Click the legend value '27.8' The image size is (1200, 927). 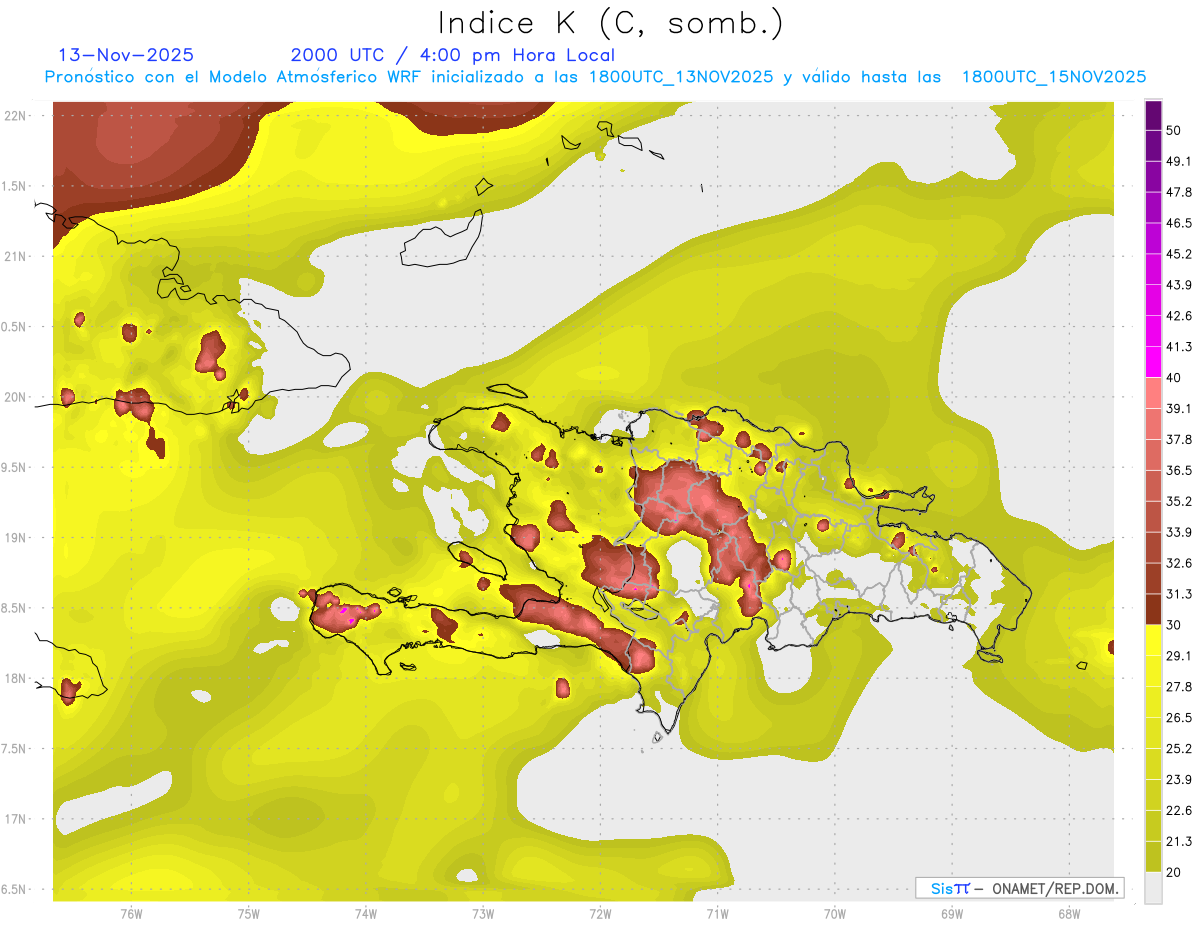[x=1179, y=687]
